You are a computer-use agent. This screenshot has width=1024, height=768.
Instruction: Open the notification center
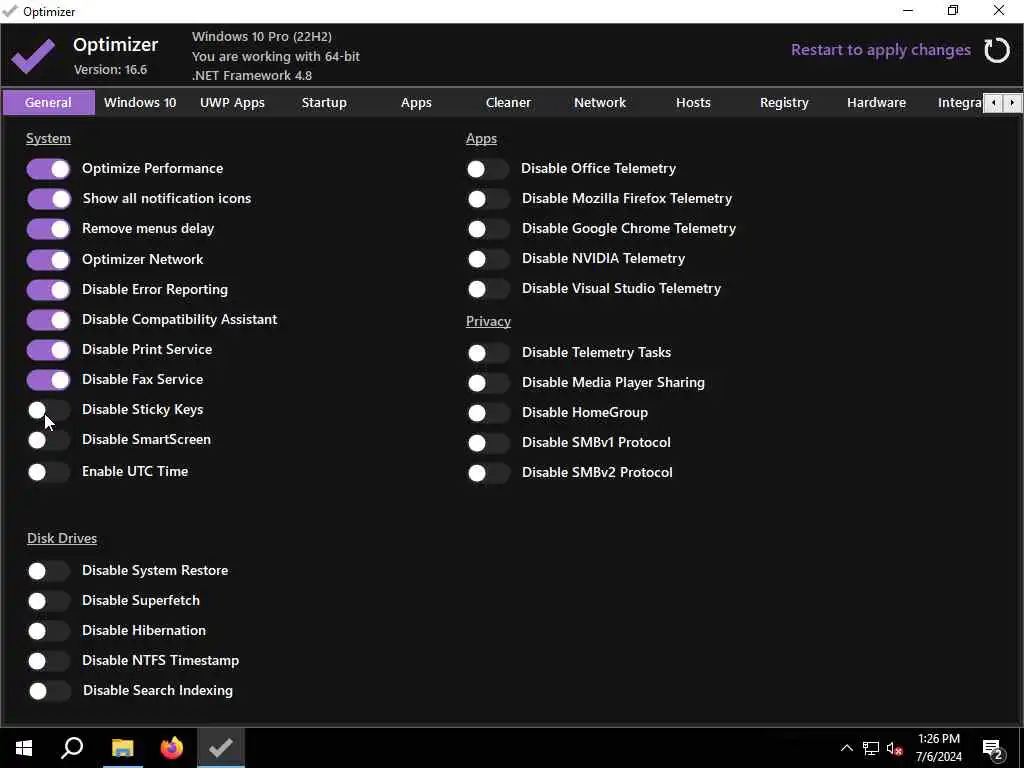coord(993,748)
